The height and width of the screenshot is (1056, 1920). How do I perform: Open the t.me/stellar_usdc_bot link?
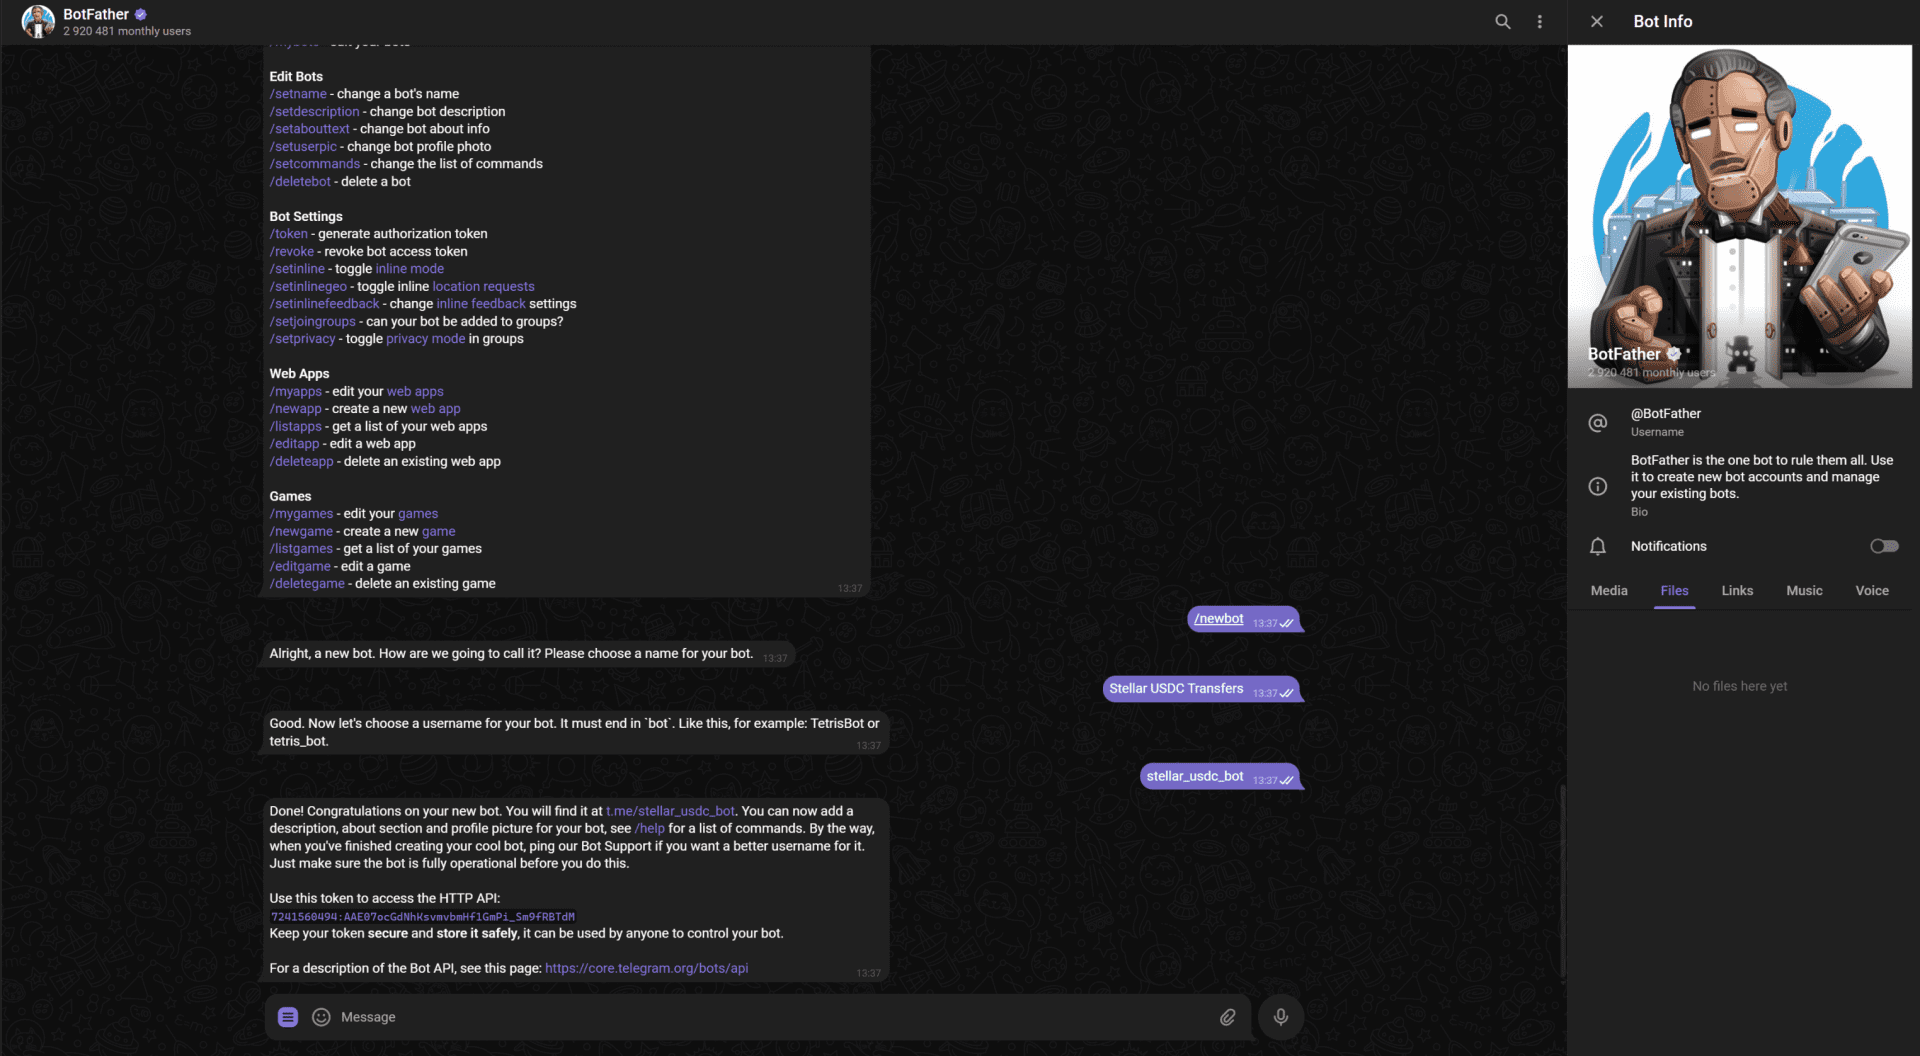pos(670,811)
